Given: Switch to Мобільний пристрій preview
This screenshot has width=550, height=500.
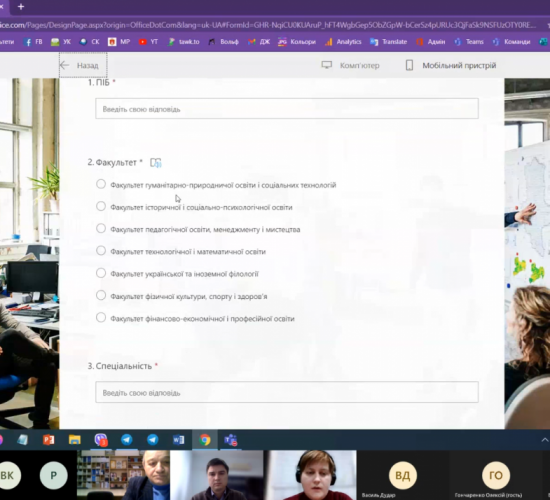Looking at the screenshot, I should [451, 65].
